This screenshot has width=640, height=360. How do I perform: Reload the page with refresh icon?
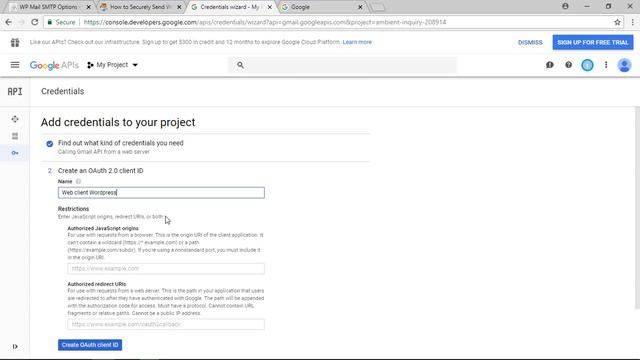coord(35,22)
